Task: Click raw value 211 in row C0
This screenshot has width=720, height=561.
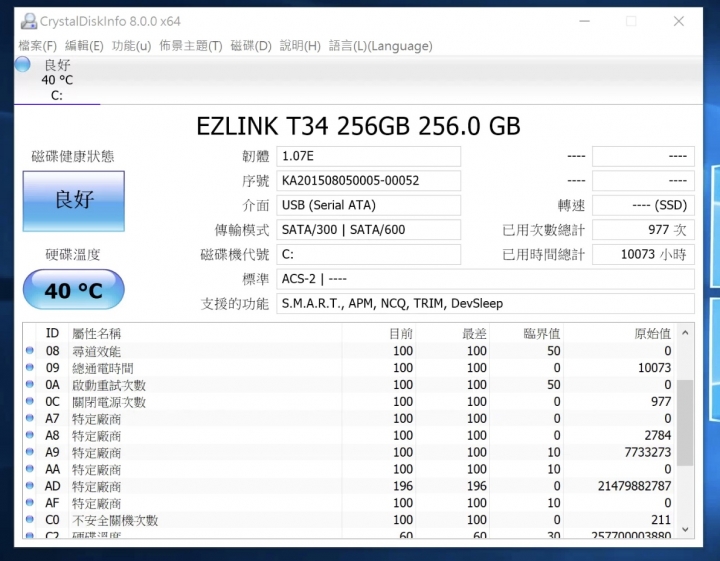Action: (x=661, y=520)
